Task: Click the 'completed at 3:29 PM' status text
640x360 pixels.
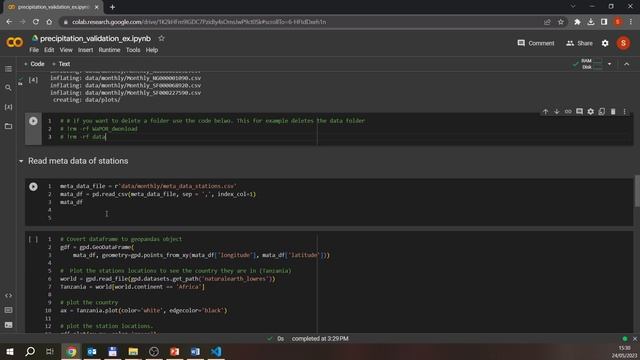Action: click(x=320, y=339)
